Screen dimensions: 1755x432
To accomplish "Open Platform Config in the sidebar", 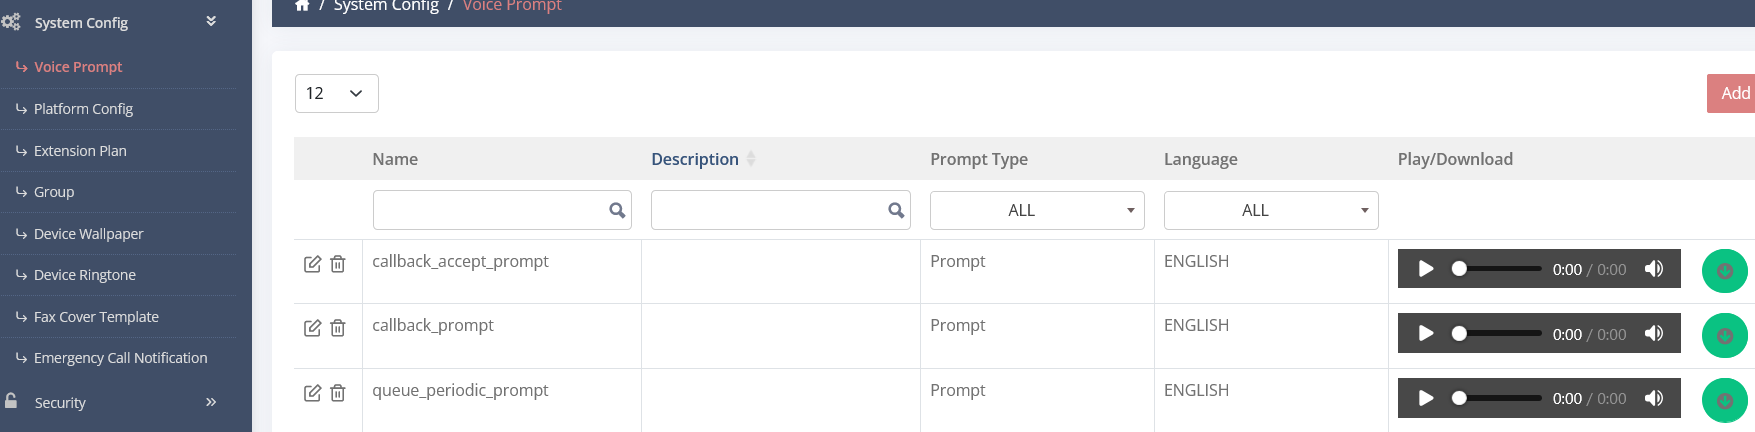I will [83, 109].
